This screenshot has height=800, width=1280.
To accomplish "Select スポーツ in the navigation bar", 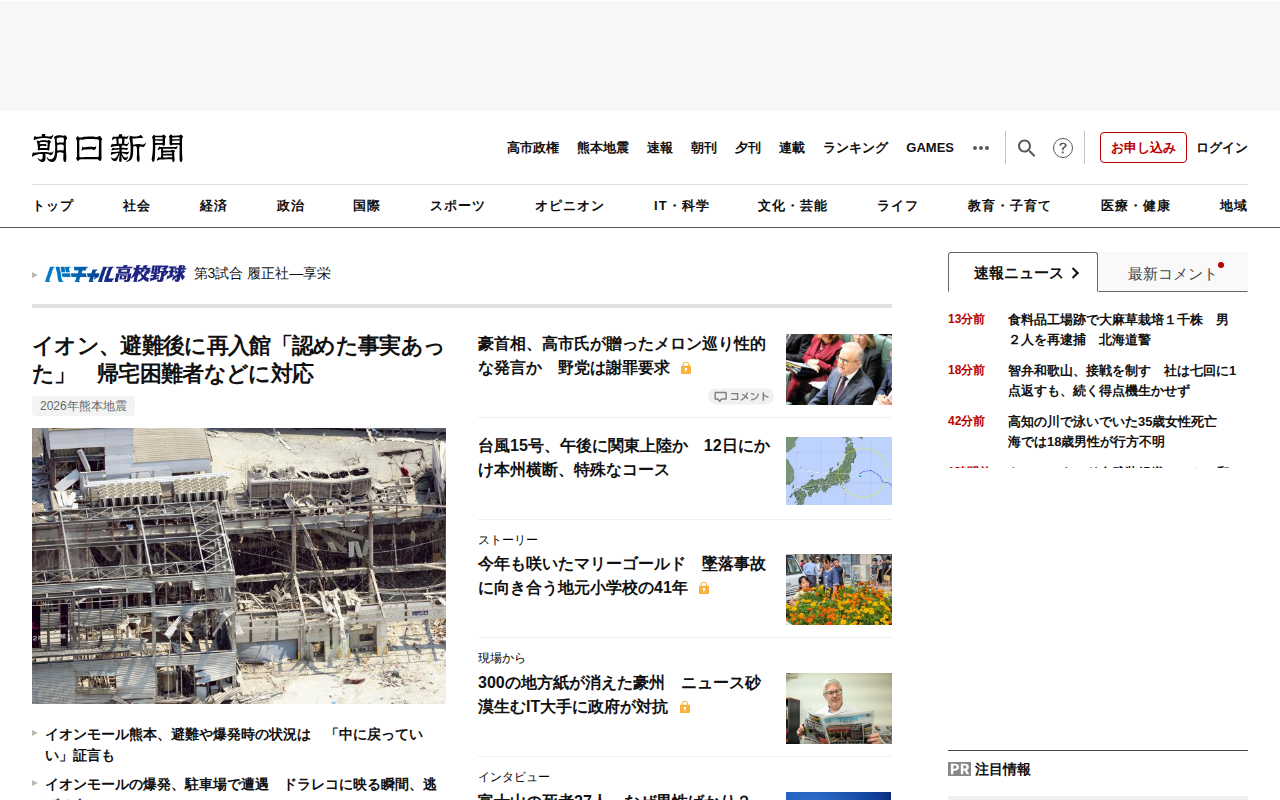I will pyautogui.click(x=458, y=206).
